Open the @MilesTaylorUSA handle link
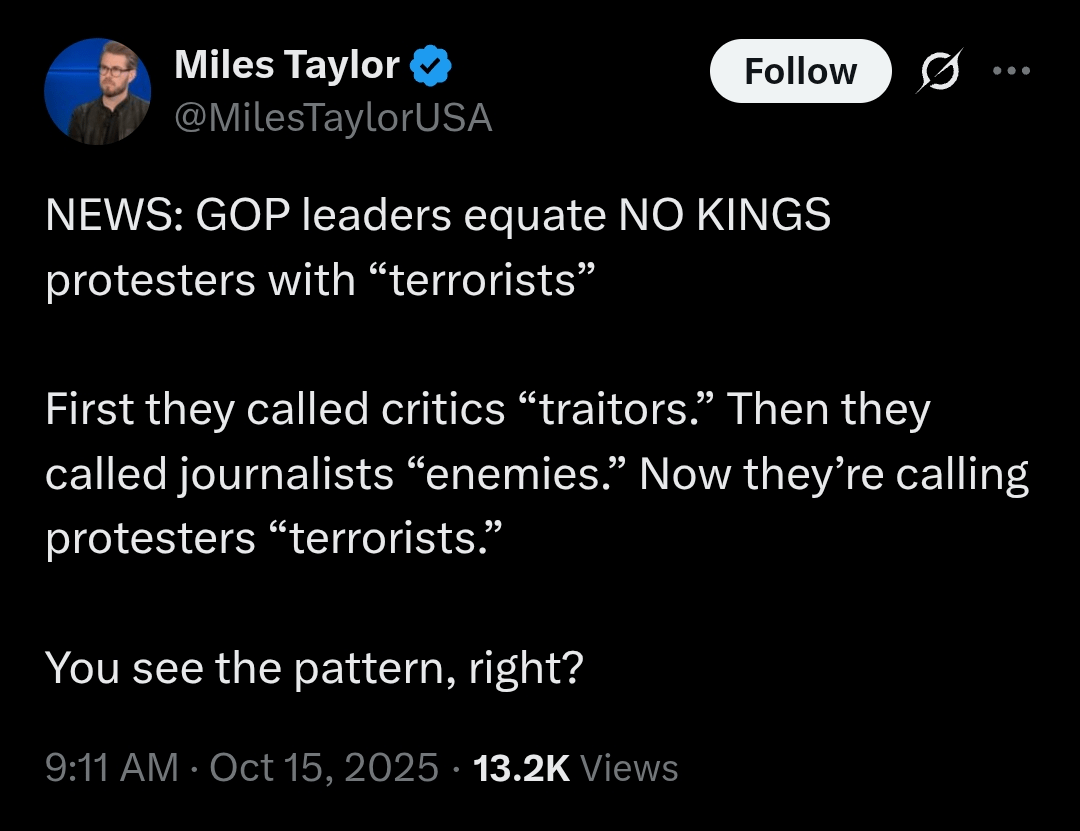The image size is (1080, 831). click(x=333, y=118)
